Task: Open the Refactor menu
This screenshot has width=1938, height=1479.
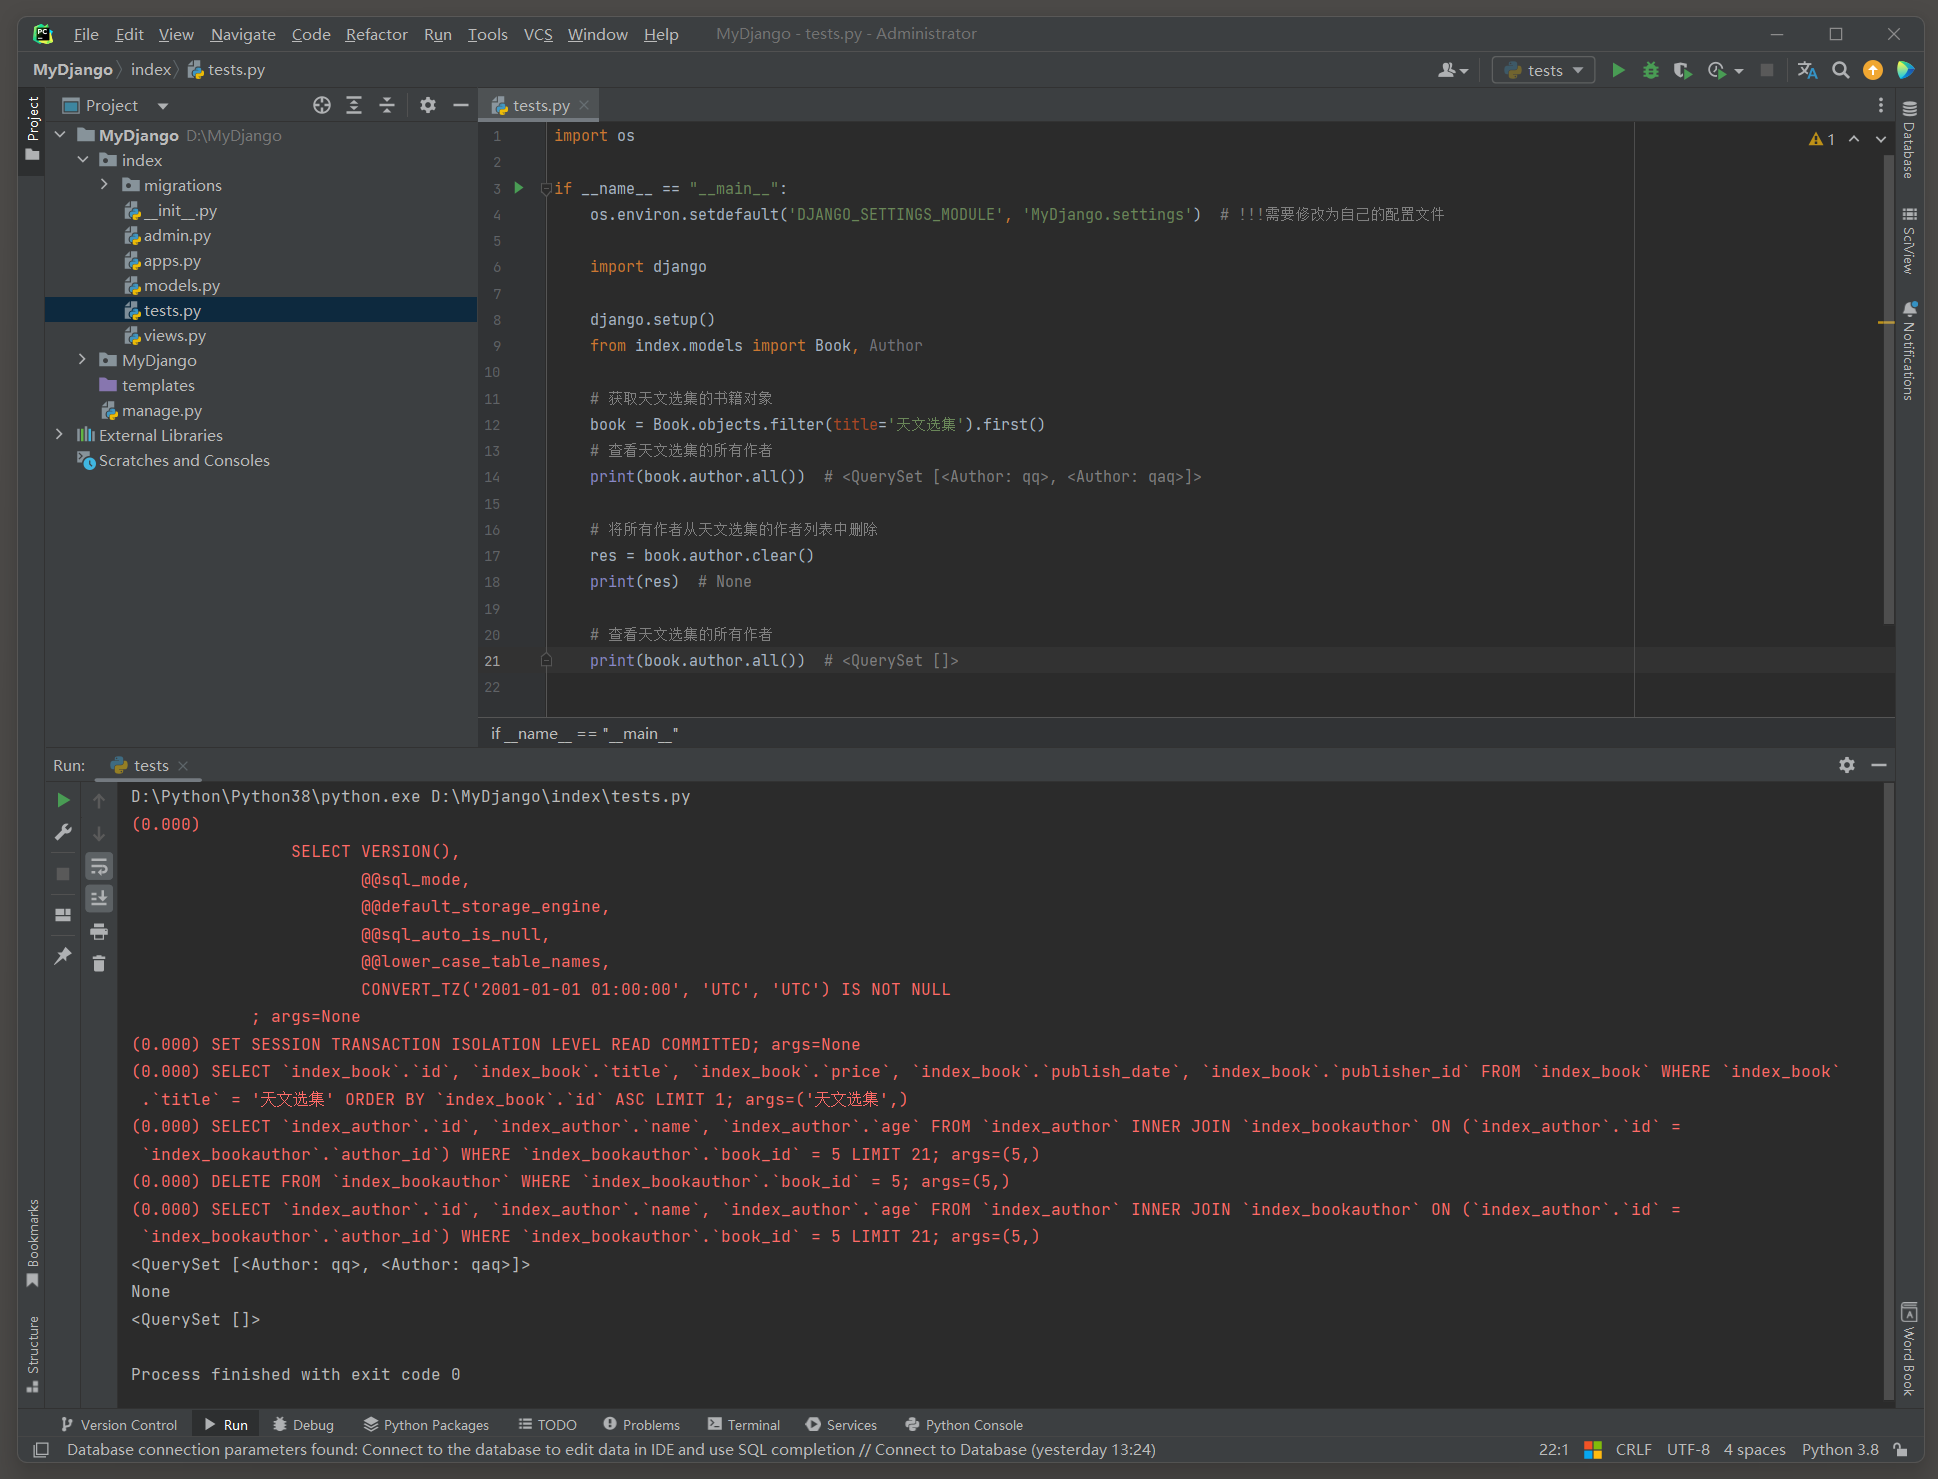Action: tap(376, 34)
